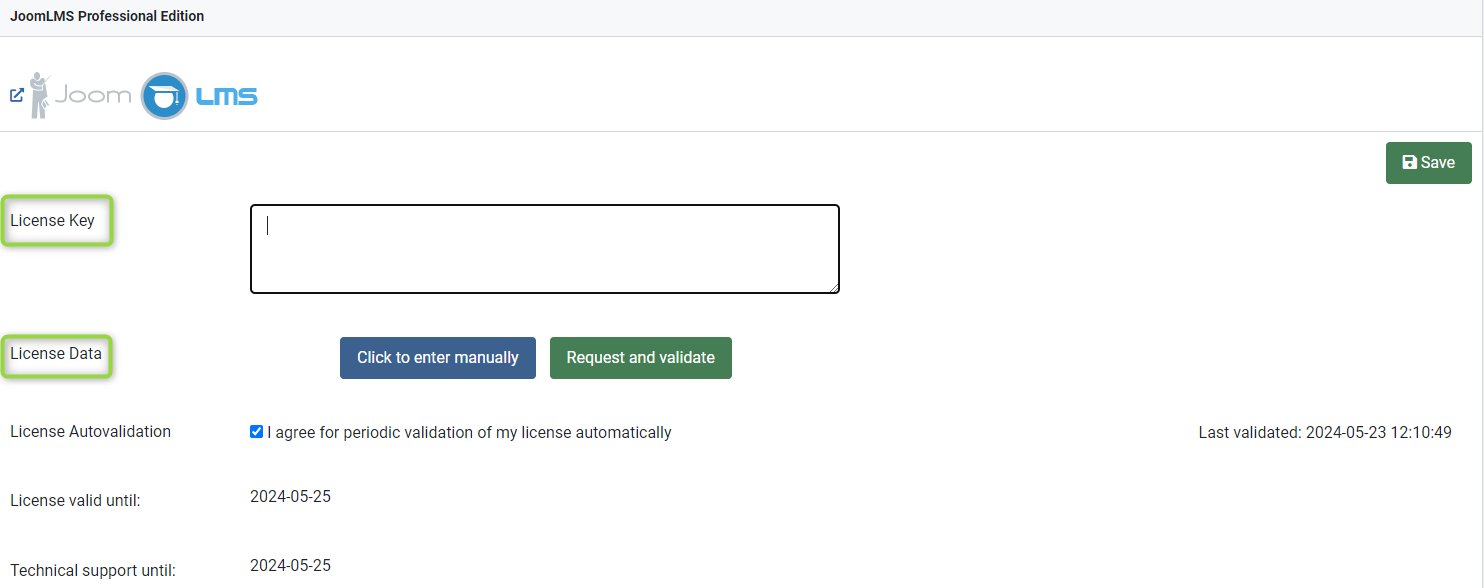
Task: Focus the License Key text area
Action: tap(544, 249)
